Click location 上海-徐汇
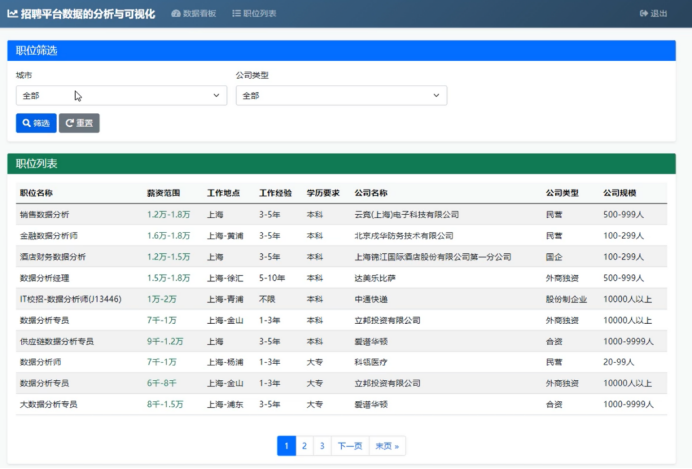 (225, 278)
